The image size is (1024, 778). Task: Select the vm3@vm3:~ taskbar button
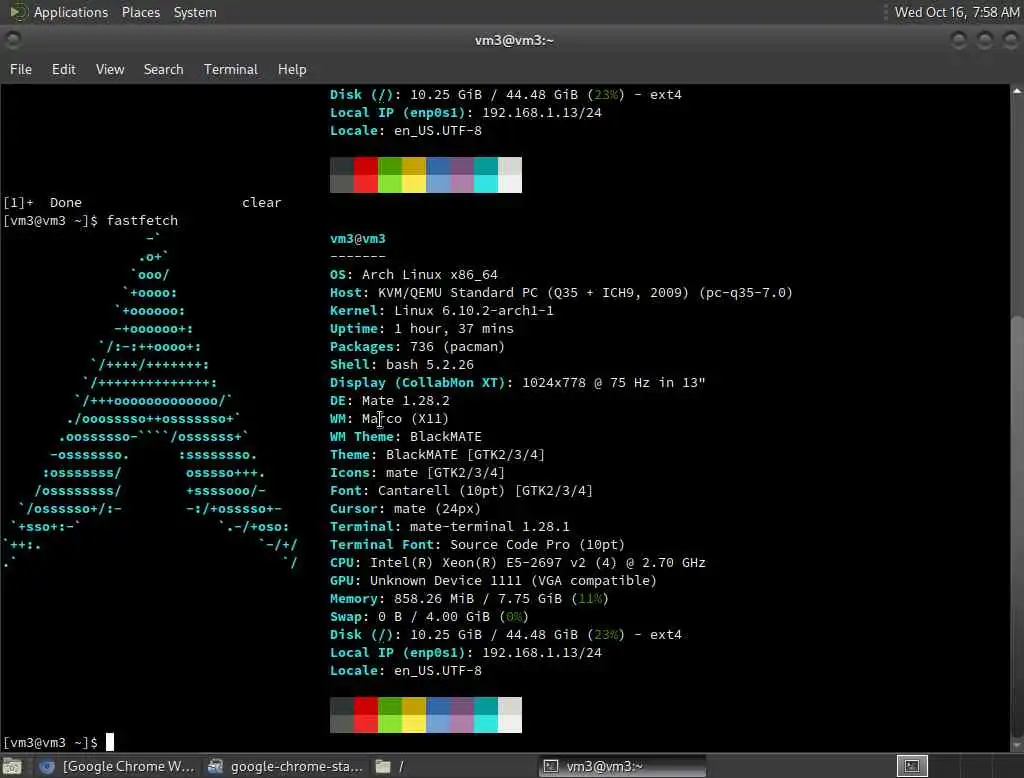pyautogui.click(x=622, y=766)
